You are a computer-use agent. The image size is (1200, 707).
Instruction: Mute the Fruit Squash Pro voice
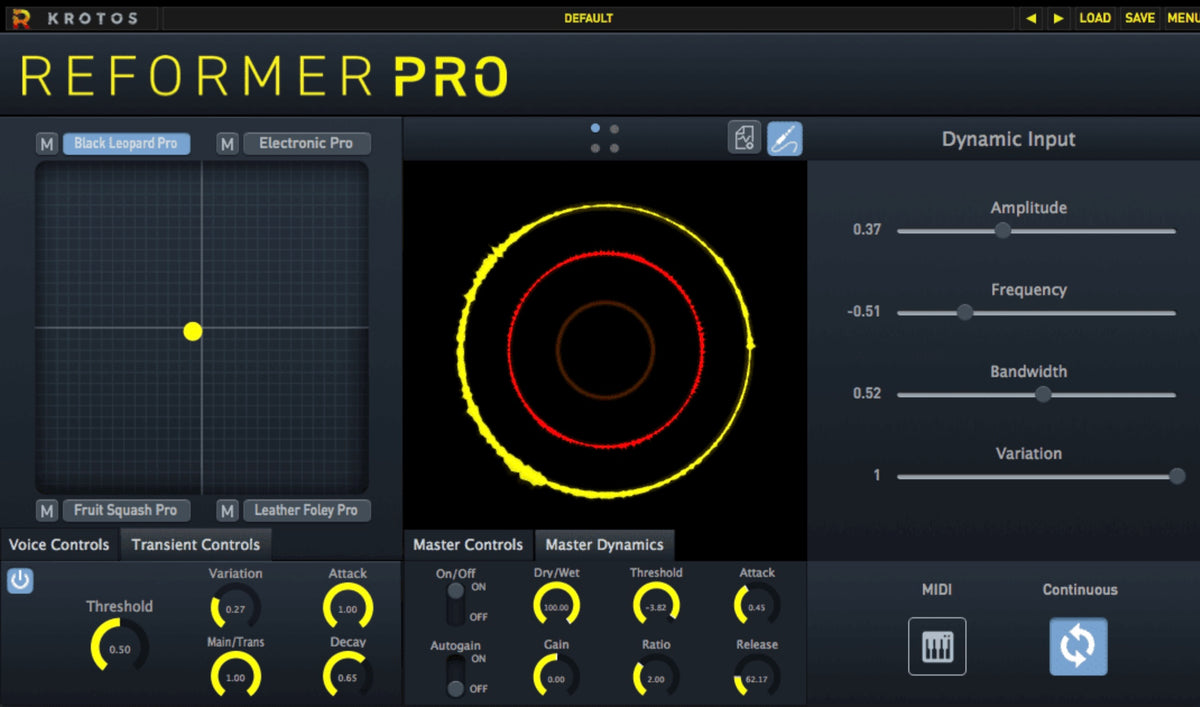[46, 510]
